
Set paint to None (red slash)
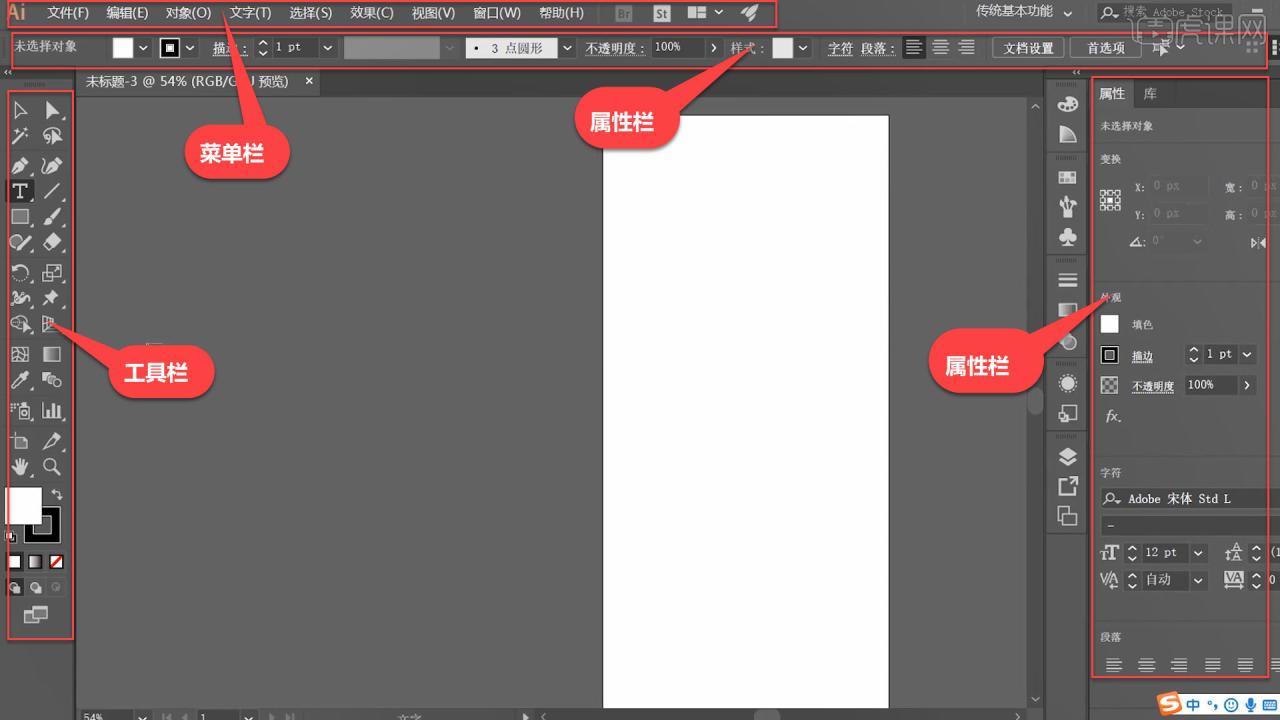click(x=56, y=562)
